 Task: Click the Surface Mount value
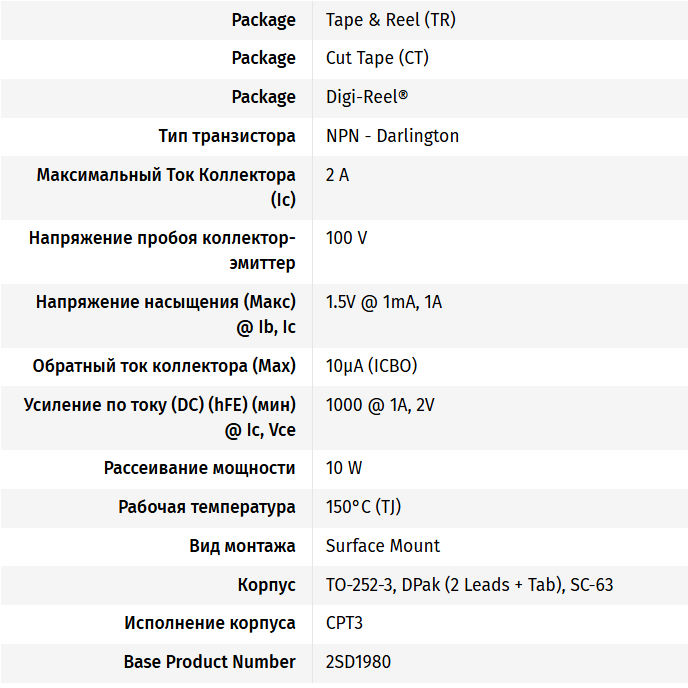pyautogui.click(x=383, y=546)
